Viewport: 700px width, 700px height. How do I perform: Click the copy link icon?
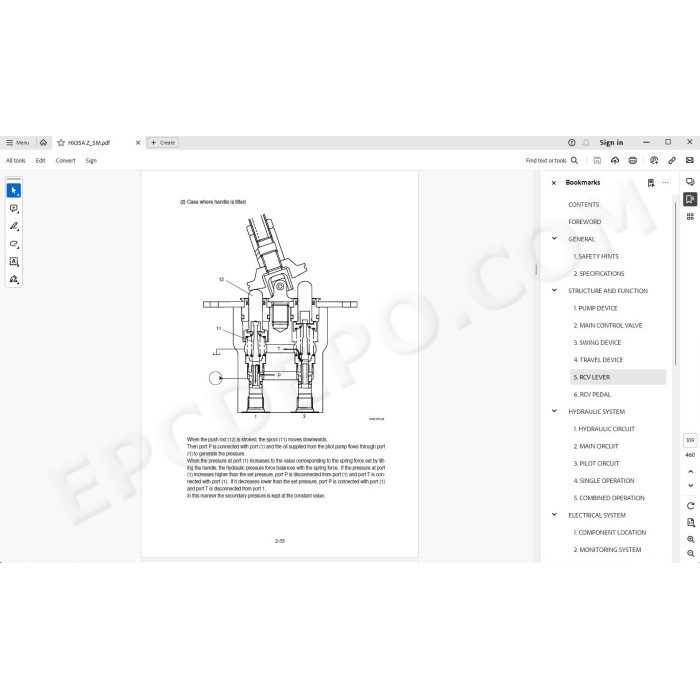point(672,160)
